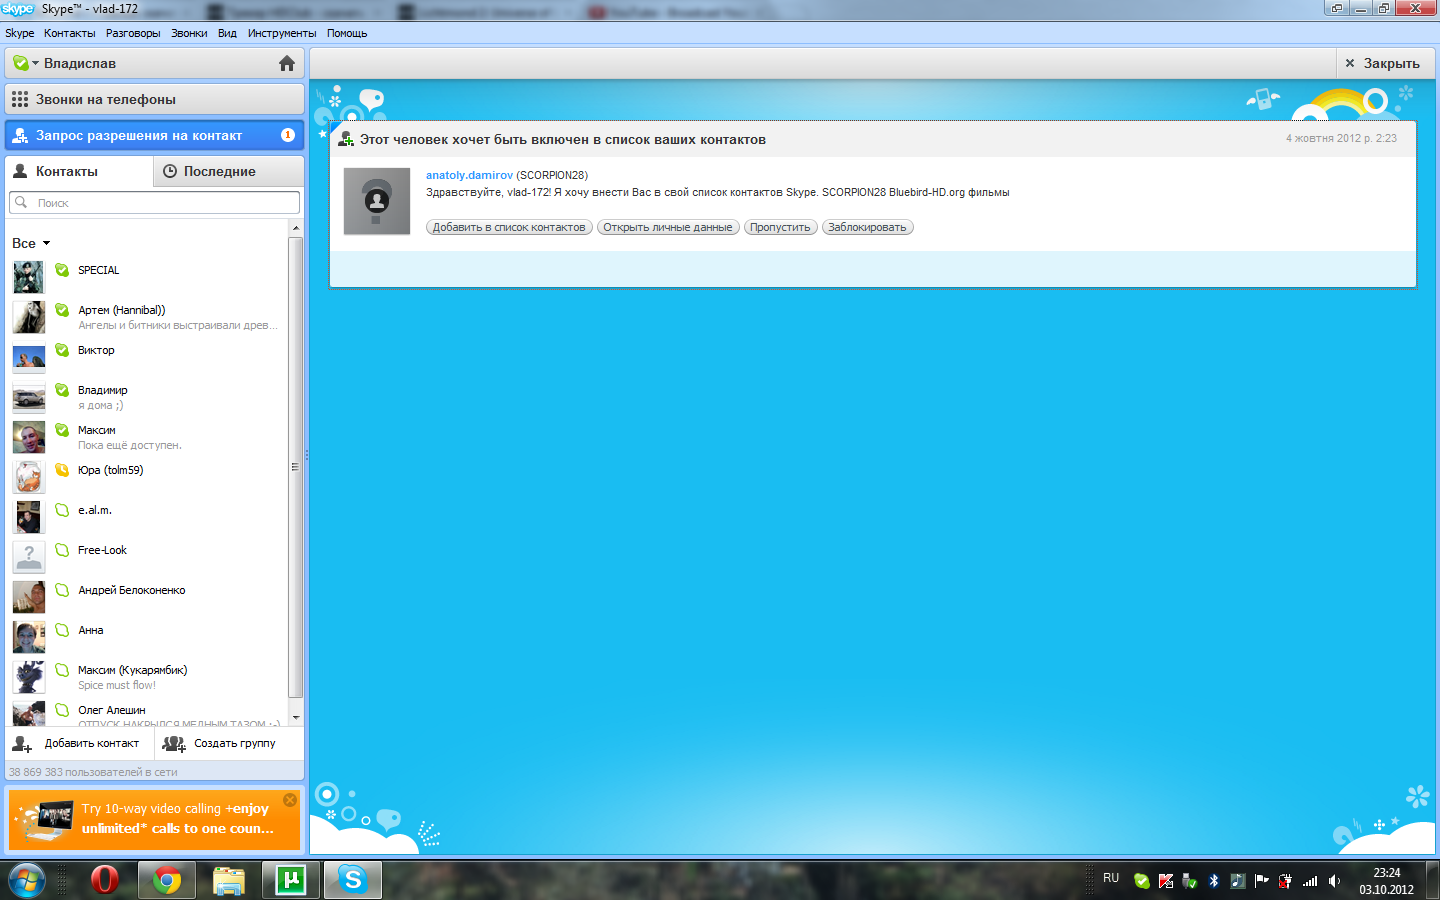Open the Skype menu
Viewport: 1440px width, 900px height.
click(20, 33)
